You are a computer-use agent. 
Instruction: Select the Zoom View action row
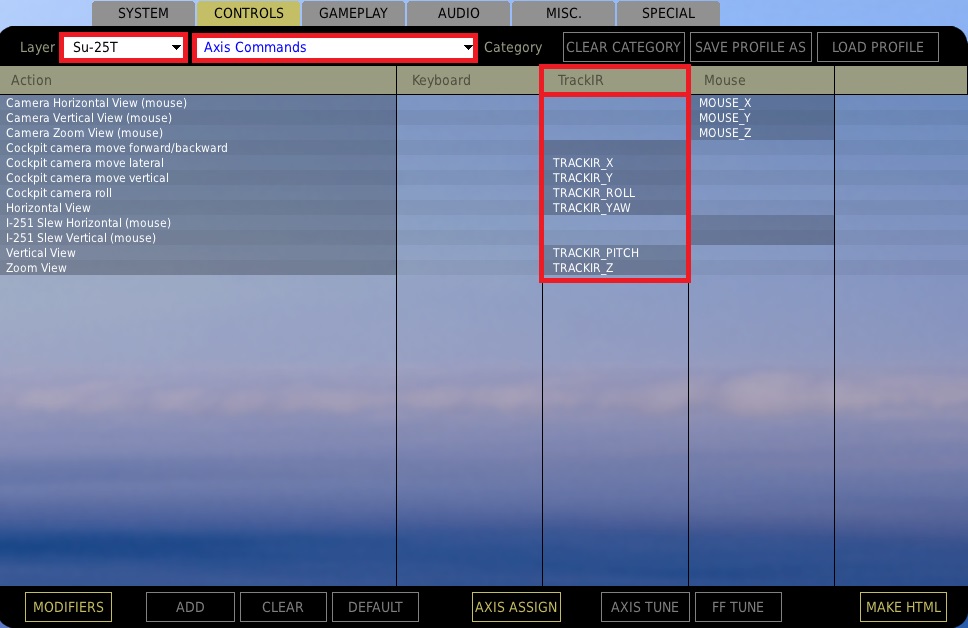(198, 267)
